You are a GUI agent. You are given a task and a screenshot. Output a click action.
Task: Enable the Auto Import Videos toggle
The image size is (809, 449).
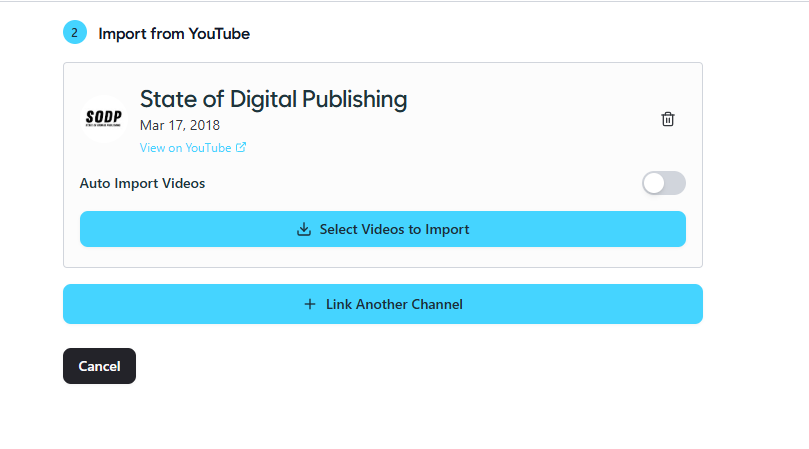[664, 183]
